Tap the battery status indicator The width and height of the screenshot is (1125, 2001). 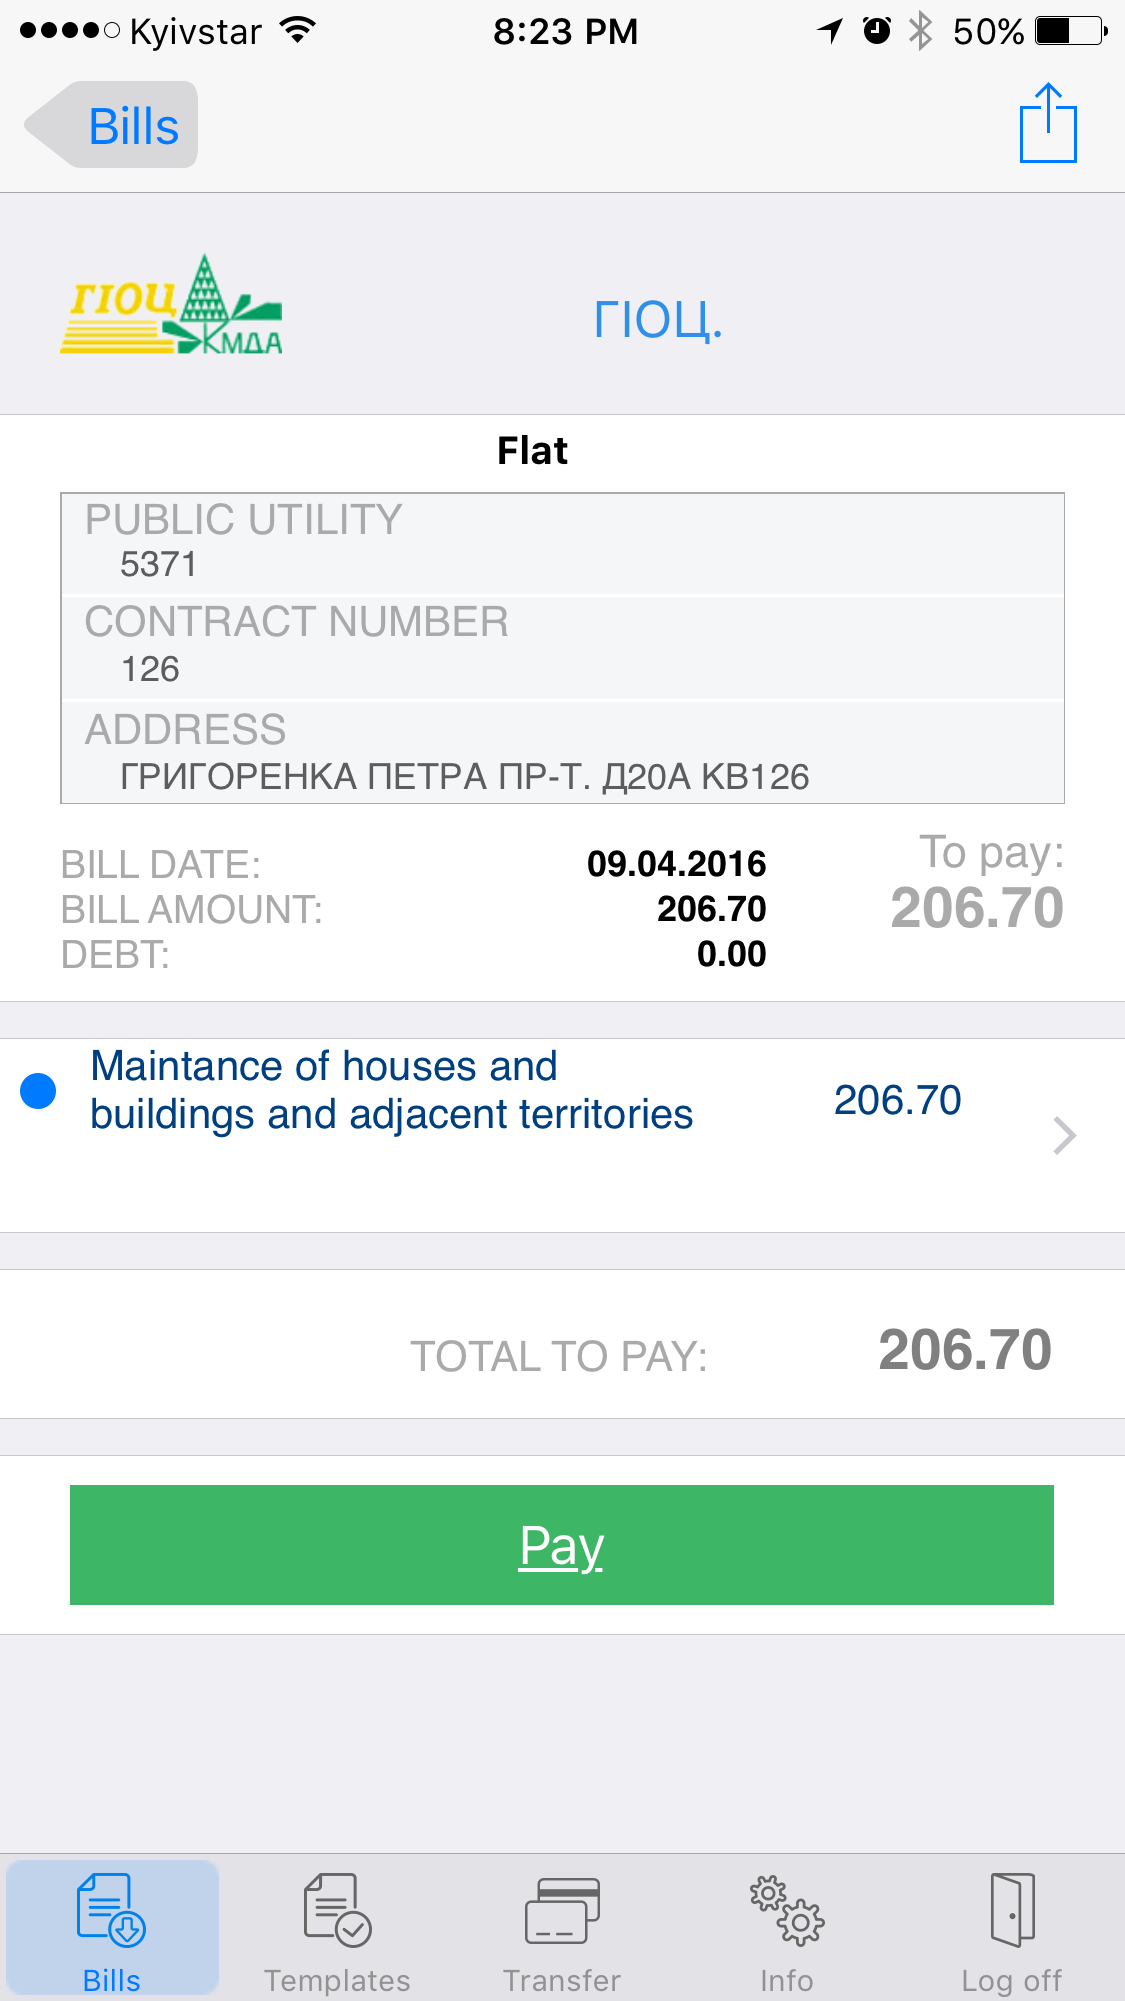(1071, 31)
